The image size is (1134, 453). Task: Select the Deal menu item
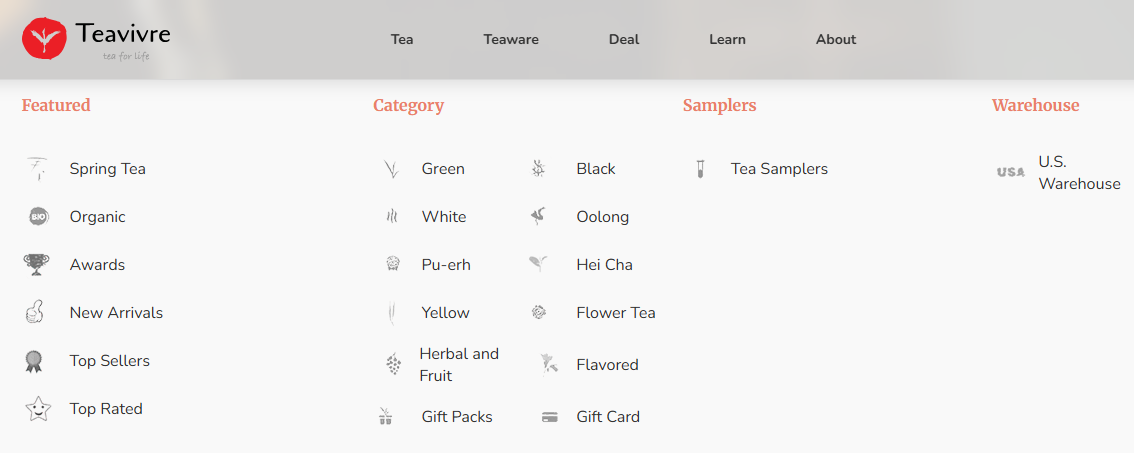(624, 40)
